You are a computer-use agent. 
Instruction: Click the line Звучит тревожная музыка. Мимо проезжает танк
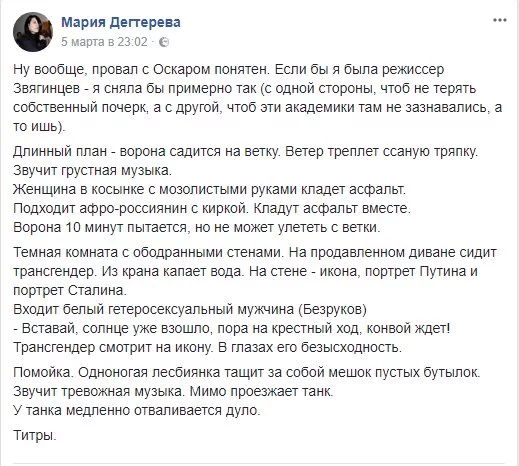pos(173,391)
